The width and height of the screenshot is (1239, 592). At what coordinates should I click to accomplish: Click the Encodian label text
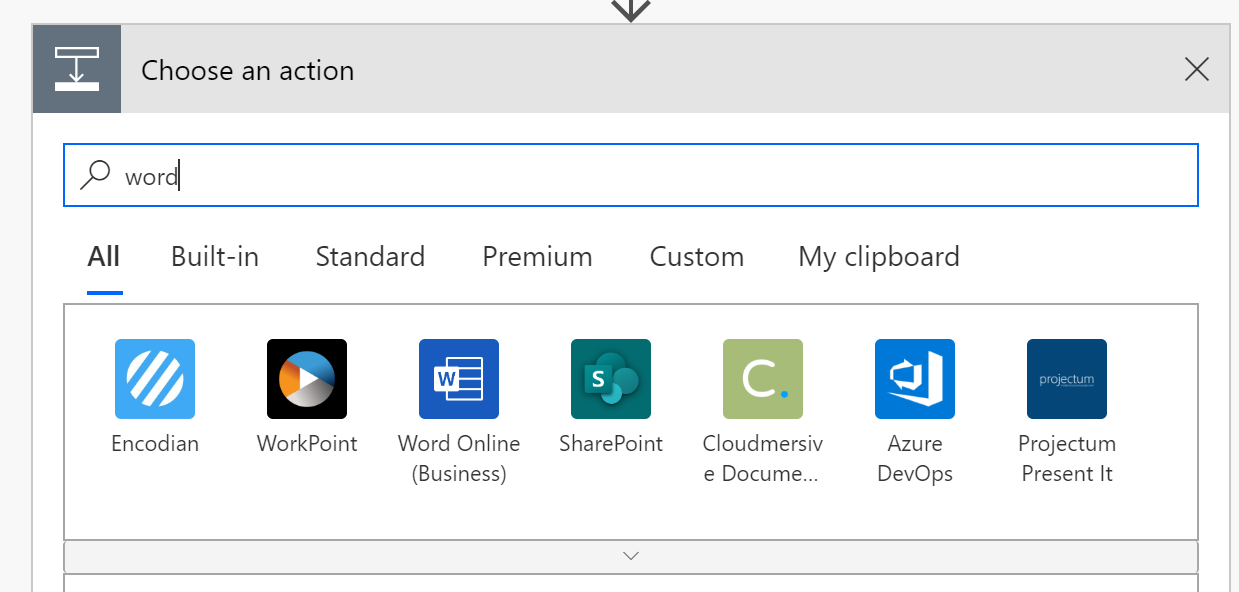pos(155,444)
